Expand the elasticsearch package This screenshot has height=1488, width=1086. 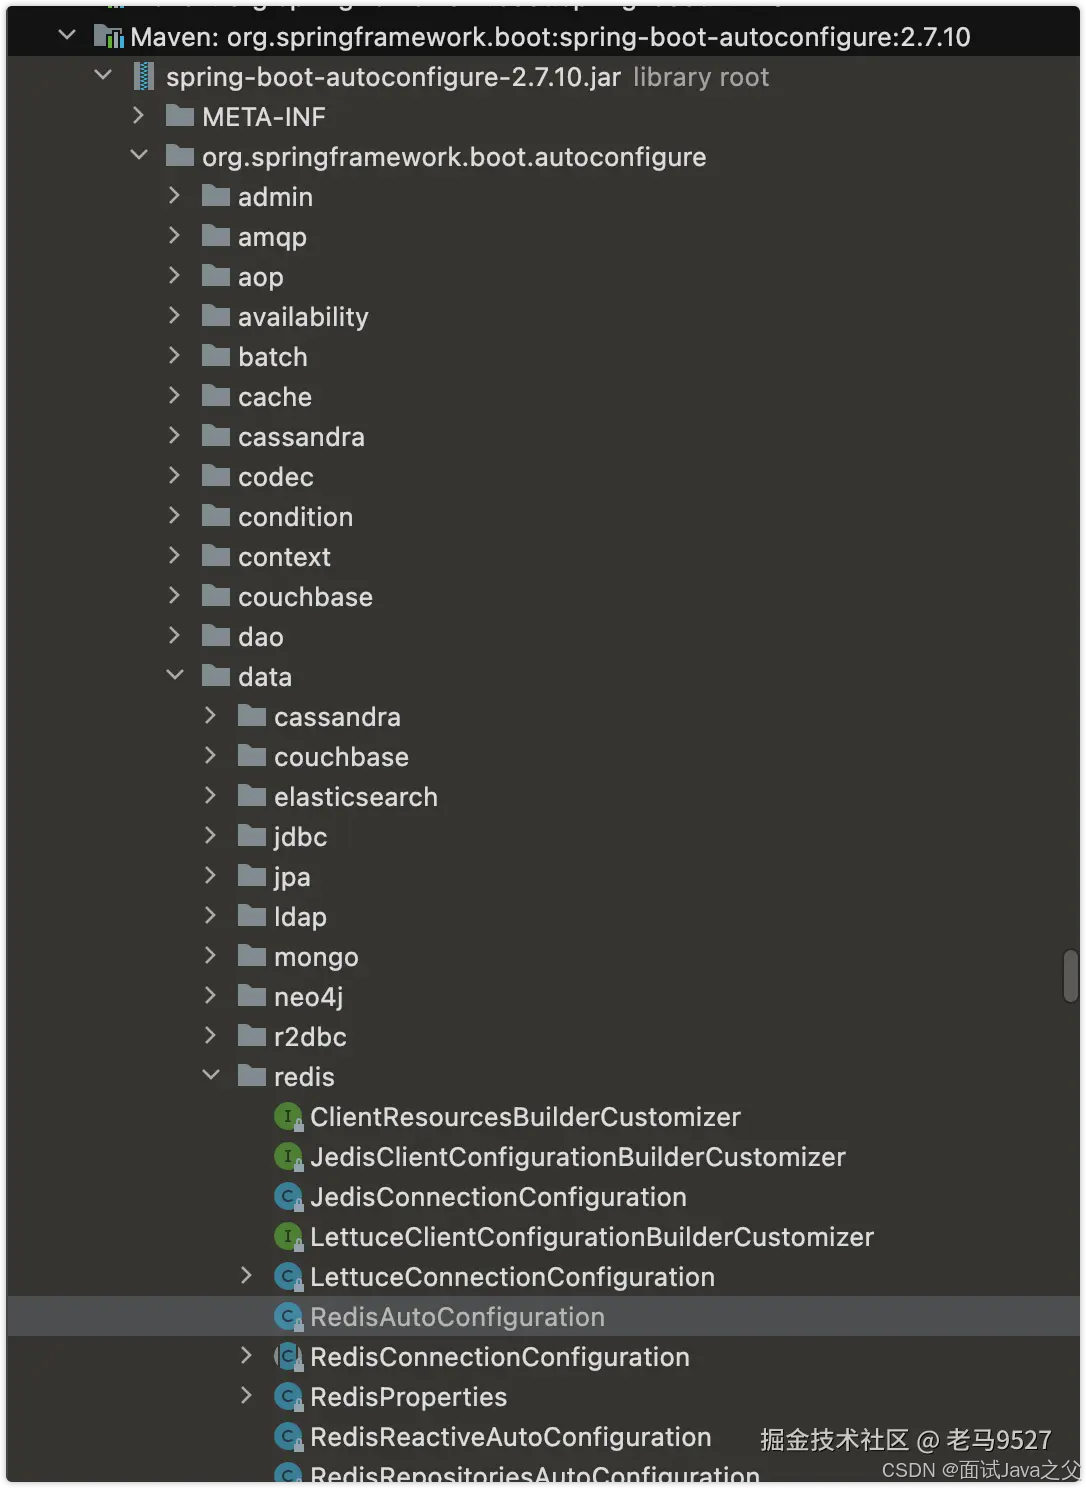click(x=211, y=795)
